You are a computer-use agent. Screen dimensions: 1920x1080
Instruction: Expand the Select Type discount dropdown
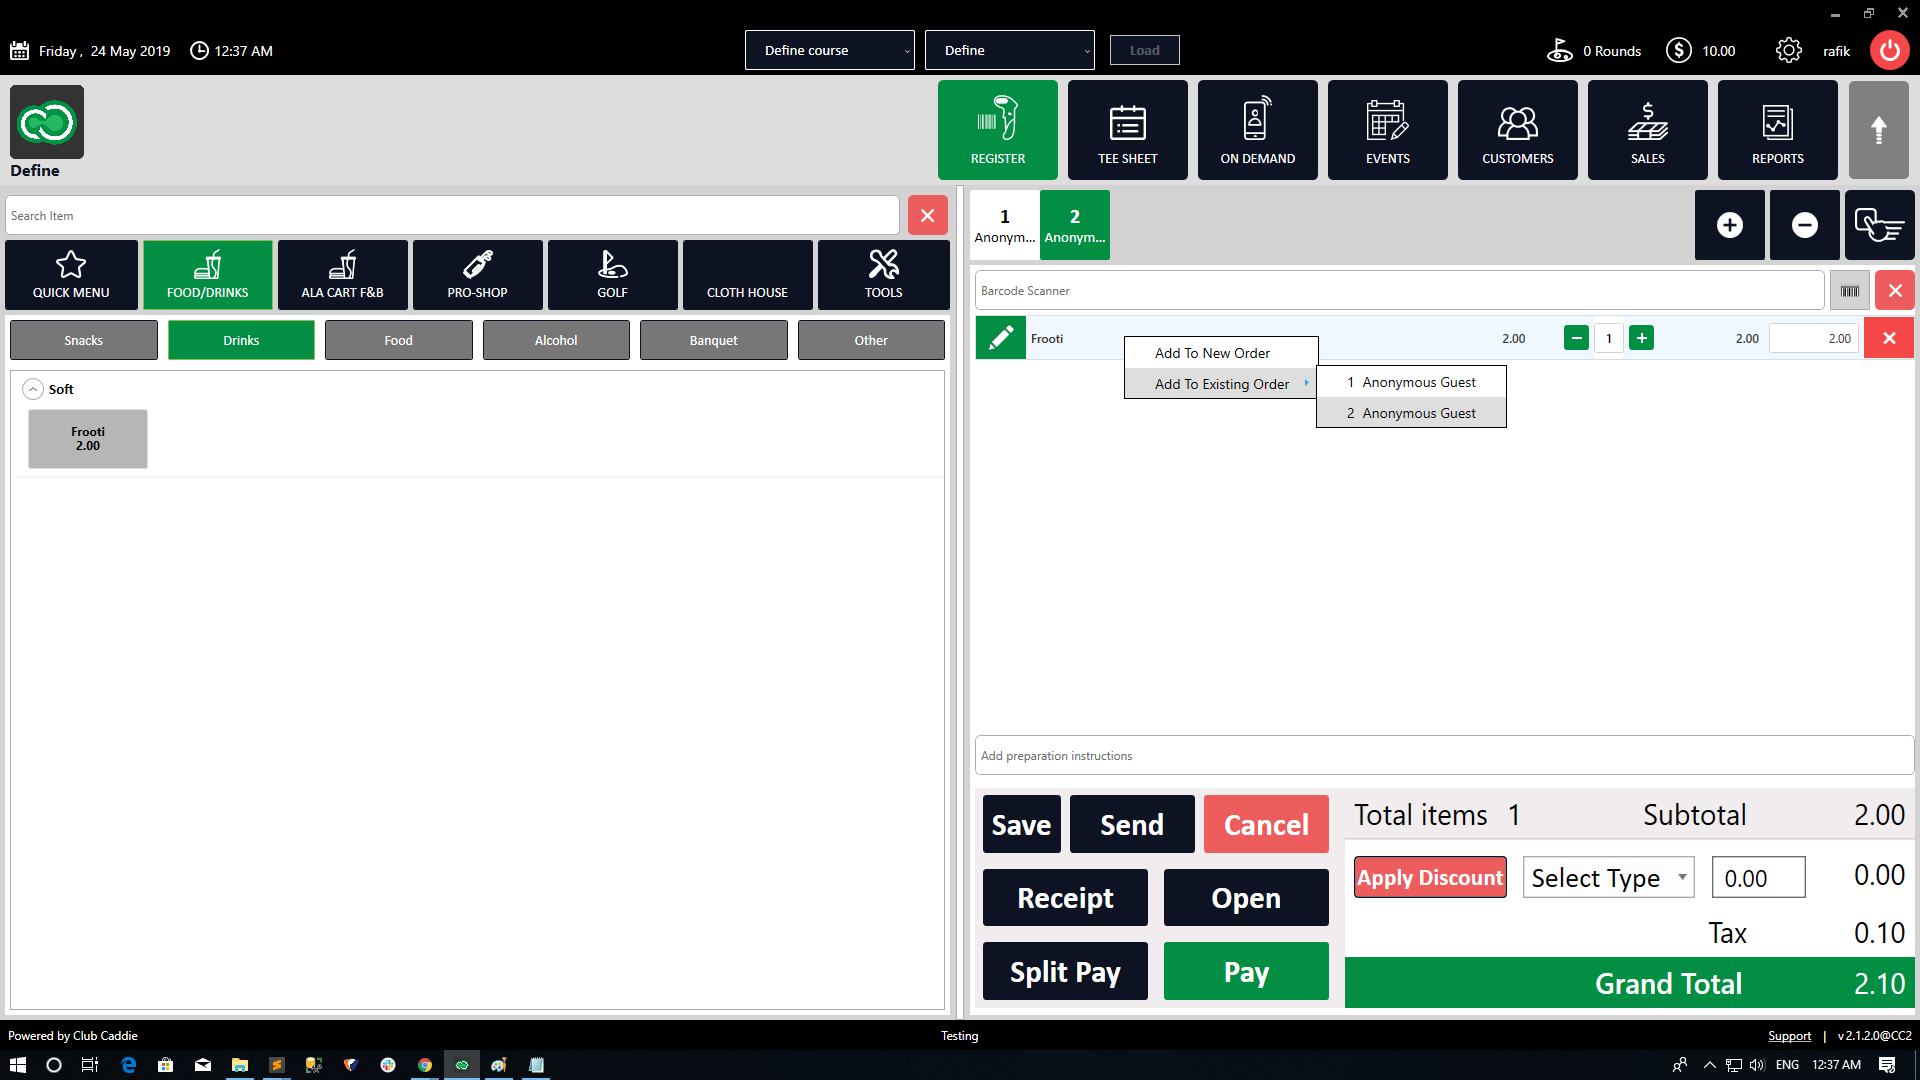click(x=1607, y=878)
